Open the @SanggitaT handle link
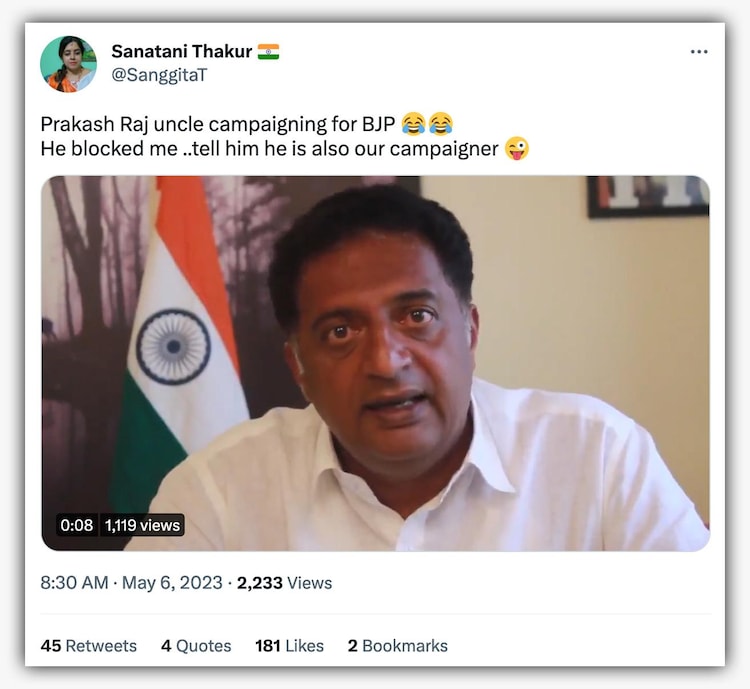This screenshot has height=689, width=750. click(159, 75)
